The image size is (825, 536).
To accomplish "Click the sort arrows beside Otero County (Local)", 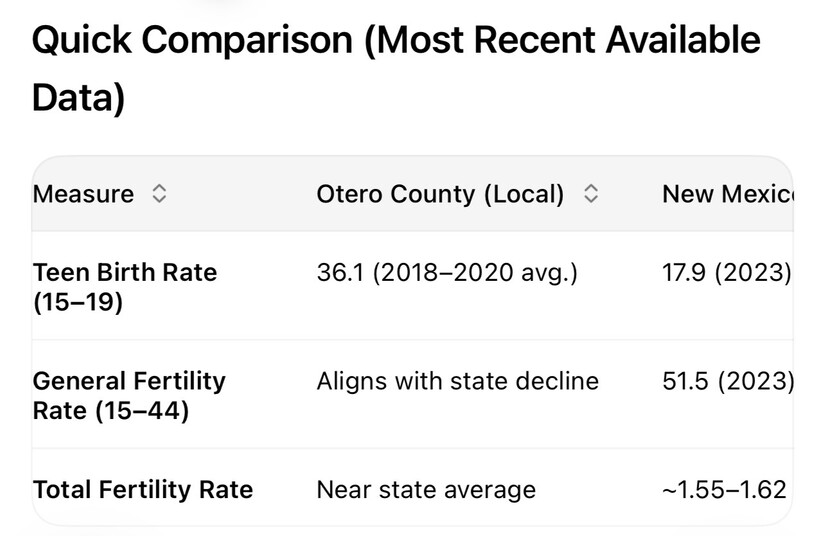I will (x=591, y=194).
